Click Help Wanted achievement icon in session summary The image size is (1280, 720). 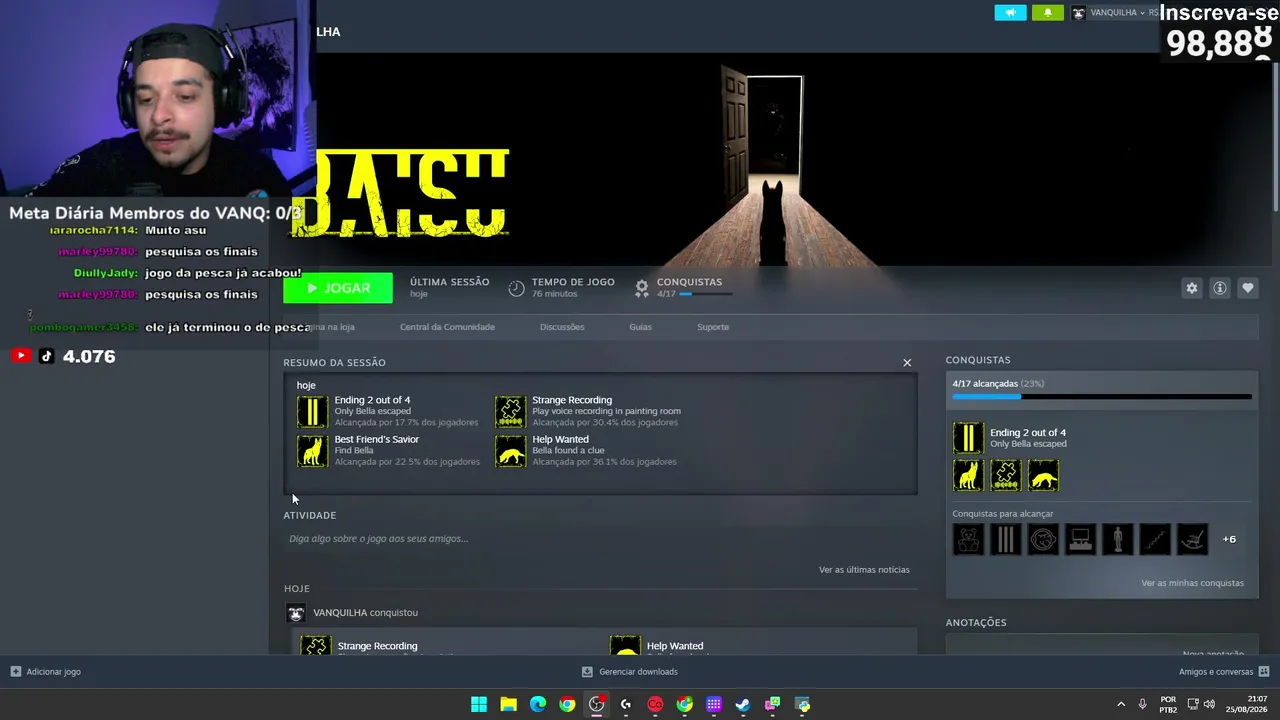tap(510, 451)
